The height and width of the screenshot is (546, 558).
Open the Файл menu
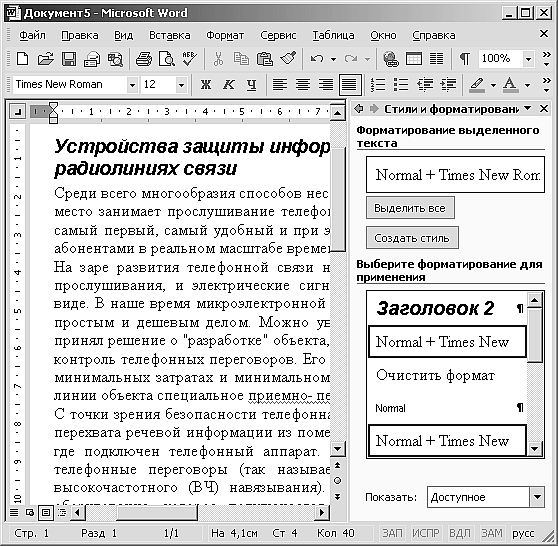tap(32, 35)
